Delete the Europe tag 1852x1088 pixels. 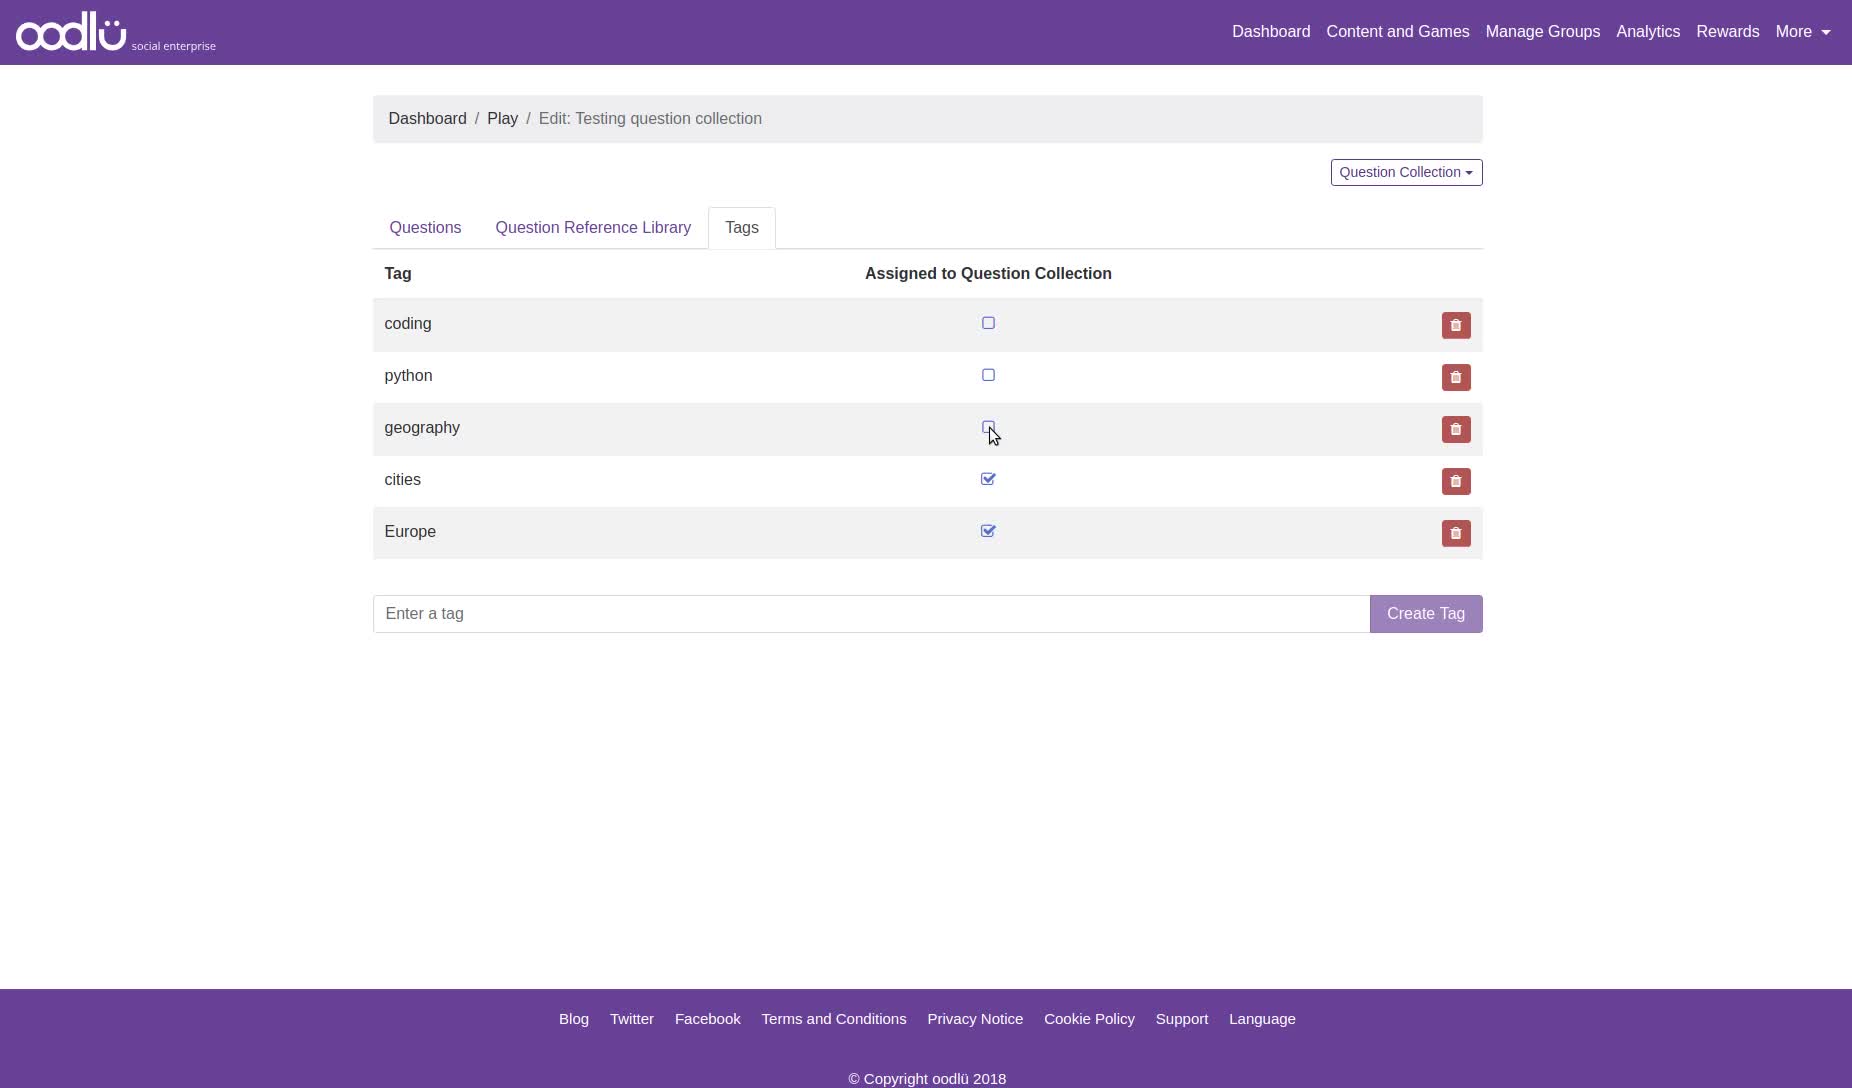click(1455, 533)
